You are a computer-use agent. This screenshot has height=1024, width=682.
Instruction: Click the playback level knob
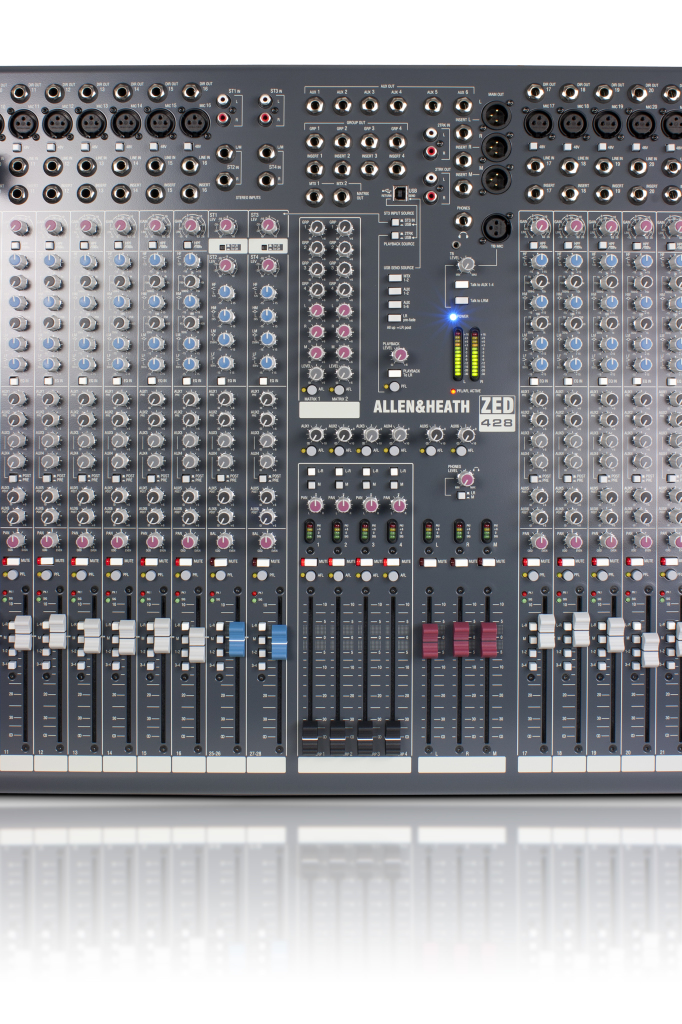click(x=400, y=355)
